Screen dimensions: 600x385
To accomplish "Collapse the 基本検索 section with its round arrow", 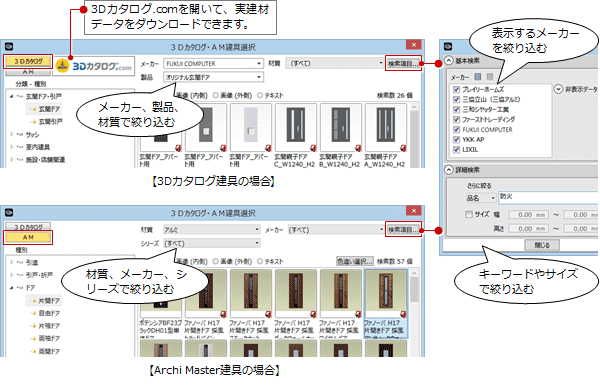I will (x=449, y=60).
